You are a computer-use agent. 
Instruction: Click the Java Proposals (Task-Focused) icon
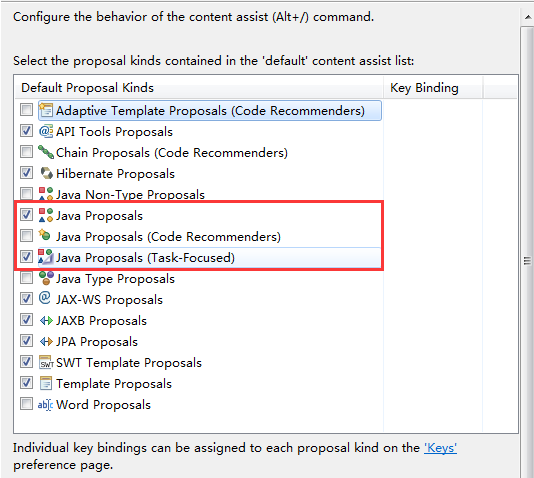[46, 257]
